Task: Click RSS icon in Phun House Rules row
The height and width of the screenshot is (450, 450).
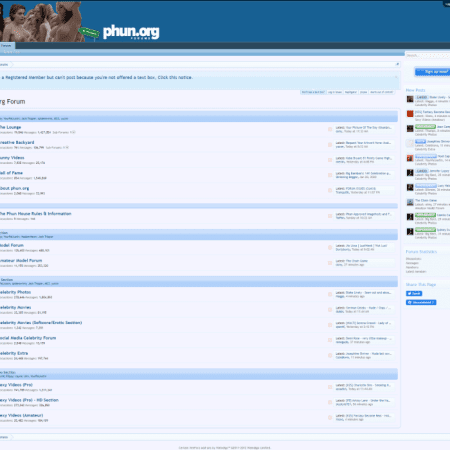Action: point(330,216)
